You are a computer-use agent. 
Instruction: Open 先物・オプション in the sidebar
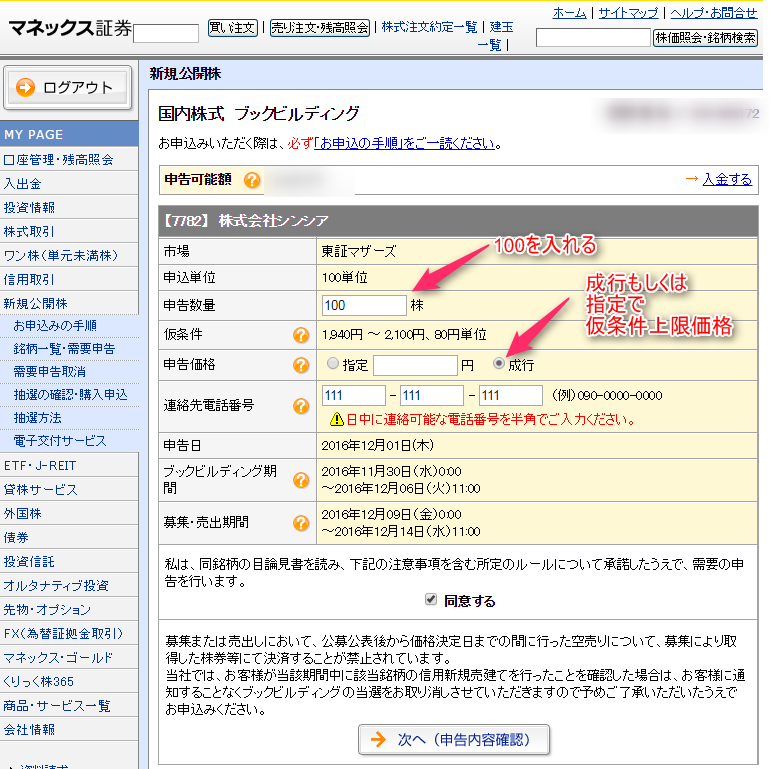pyautogui.click(x=69, y=610)
